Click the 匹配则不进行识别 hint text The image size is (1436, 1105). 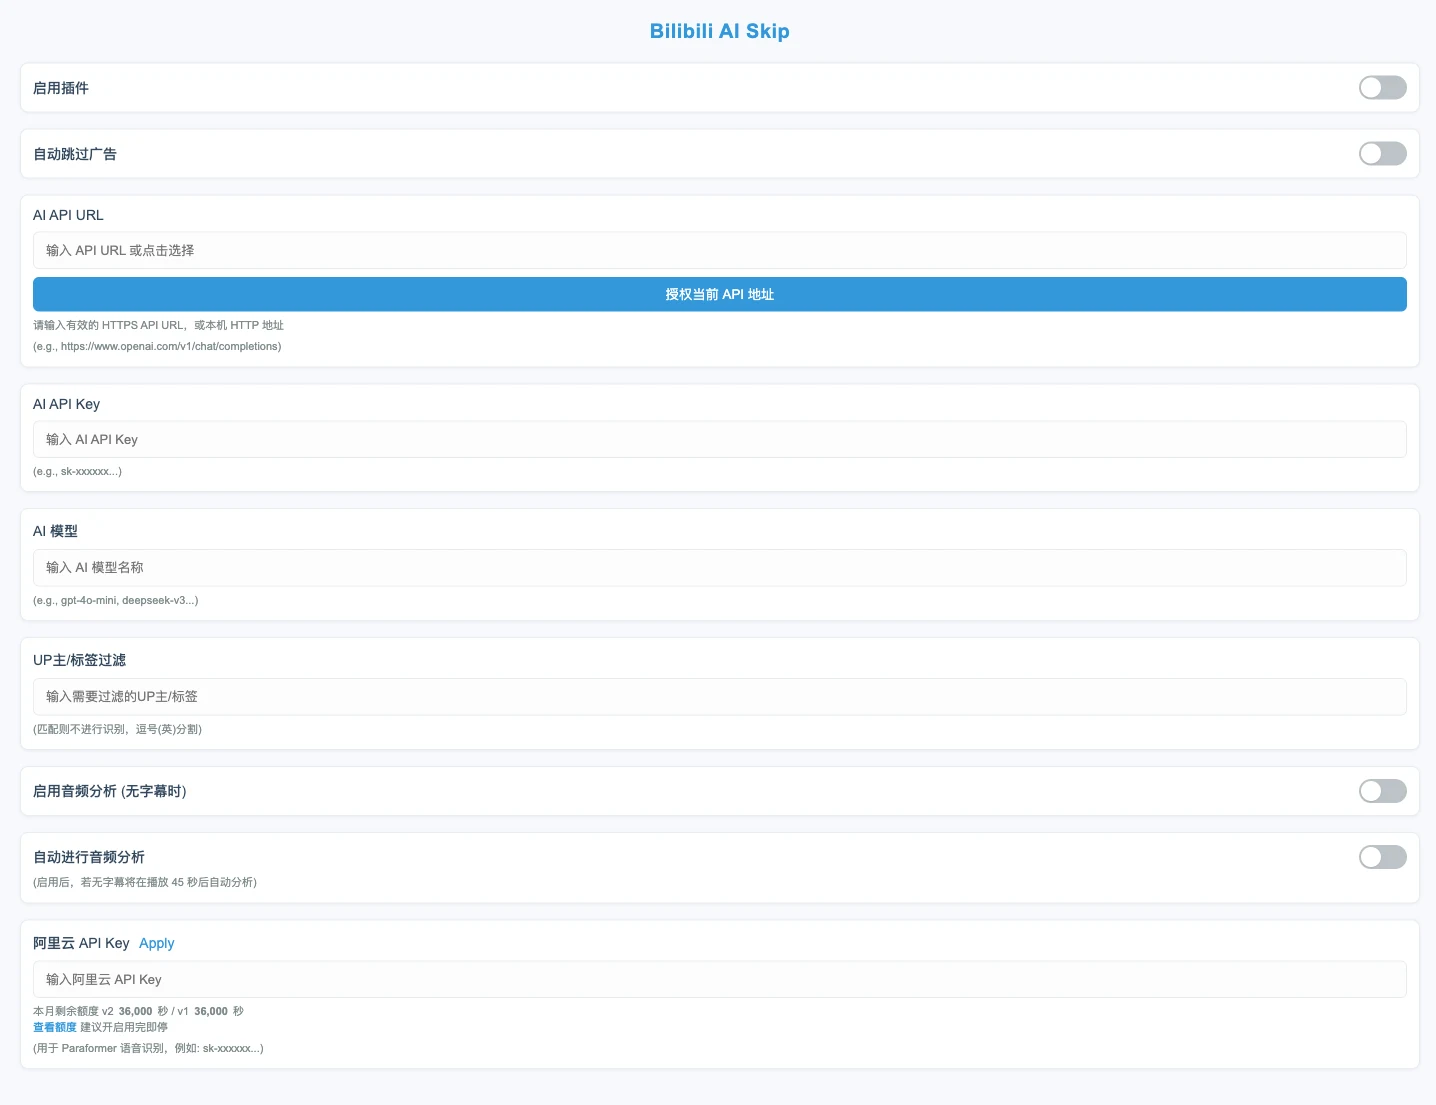click(117, 729)
